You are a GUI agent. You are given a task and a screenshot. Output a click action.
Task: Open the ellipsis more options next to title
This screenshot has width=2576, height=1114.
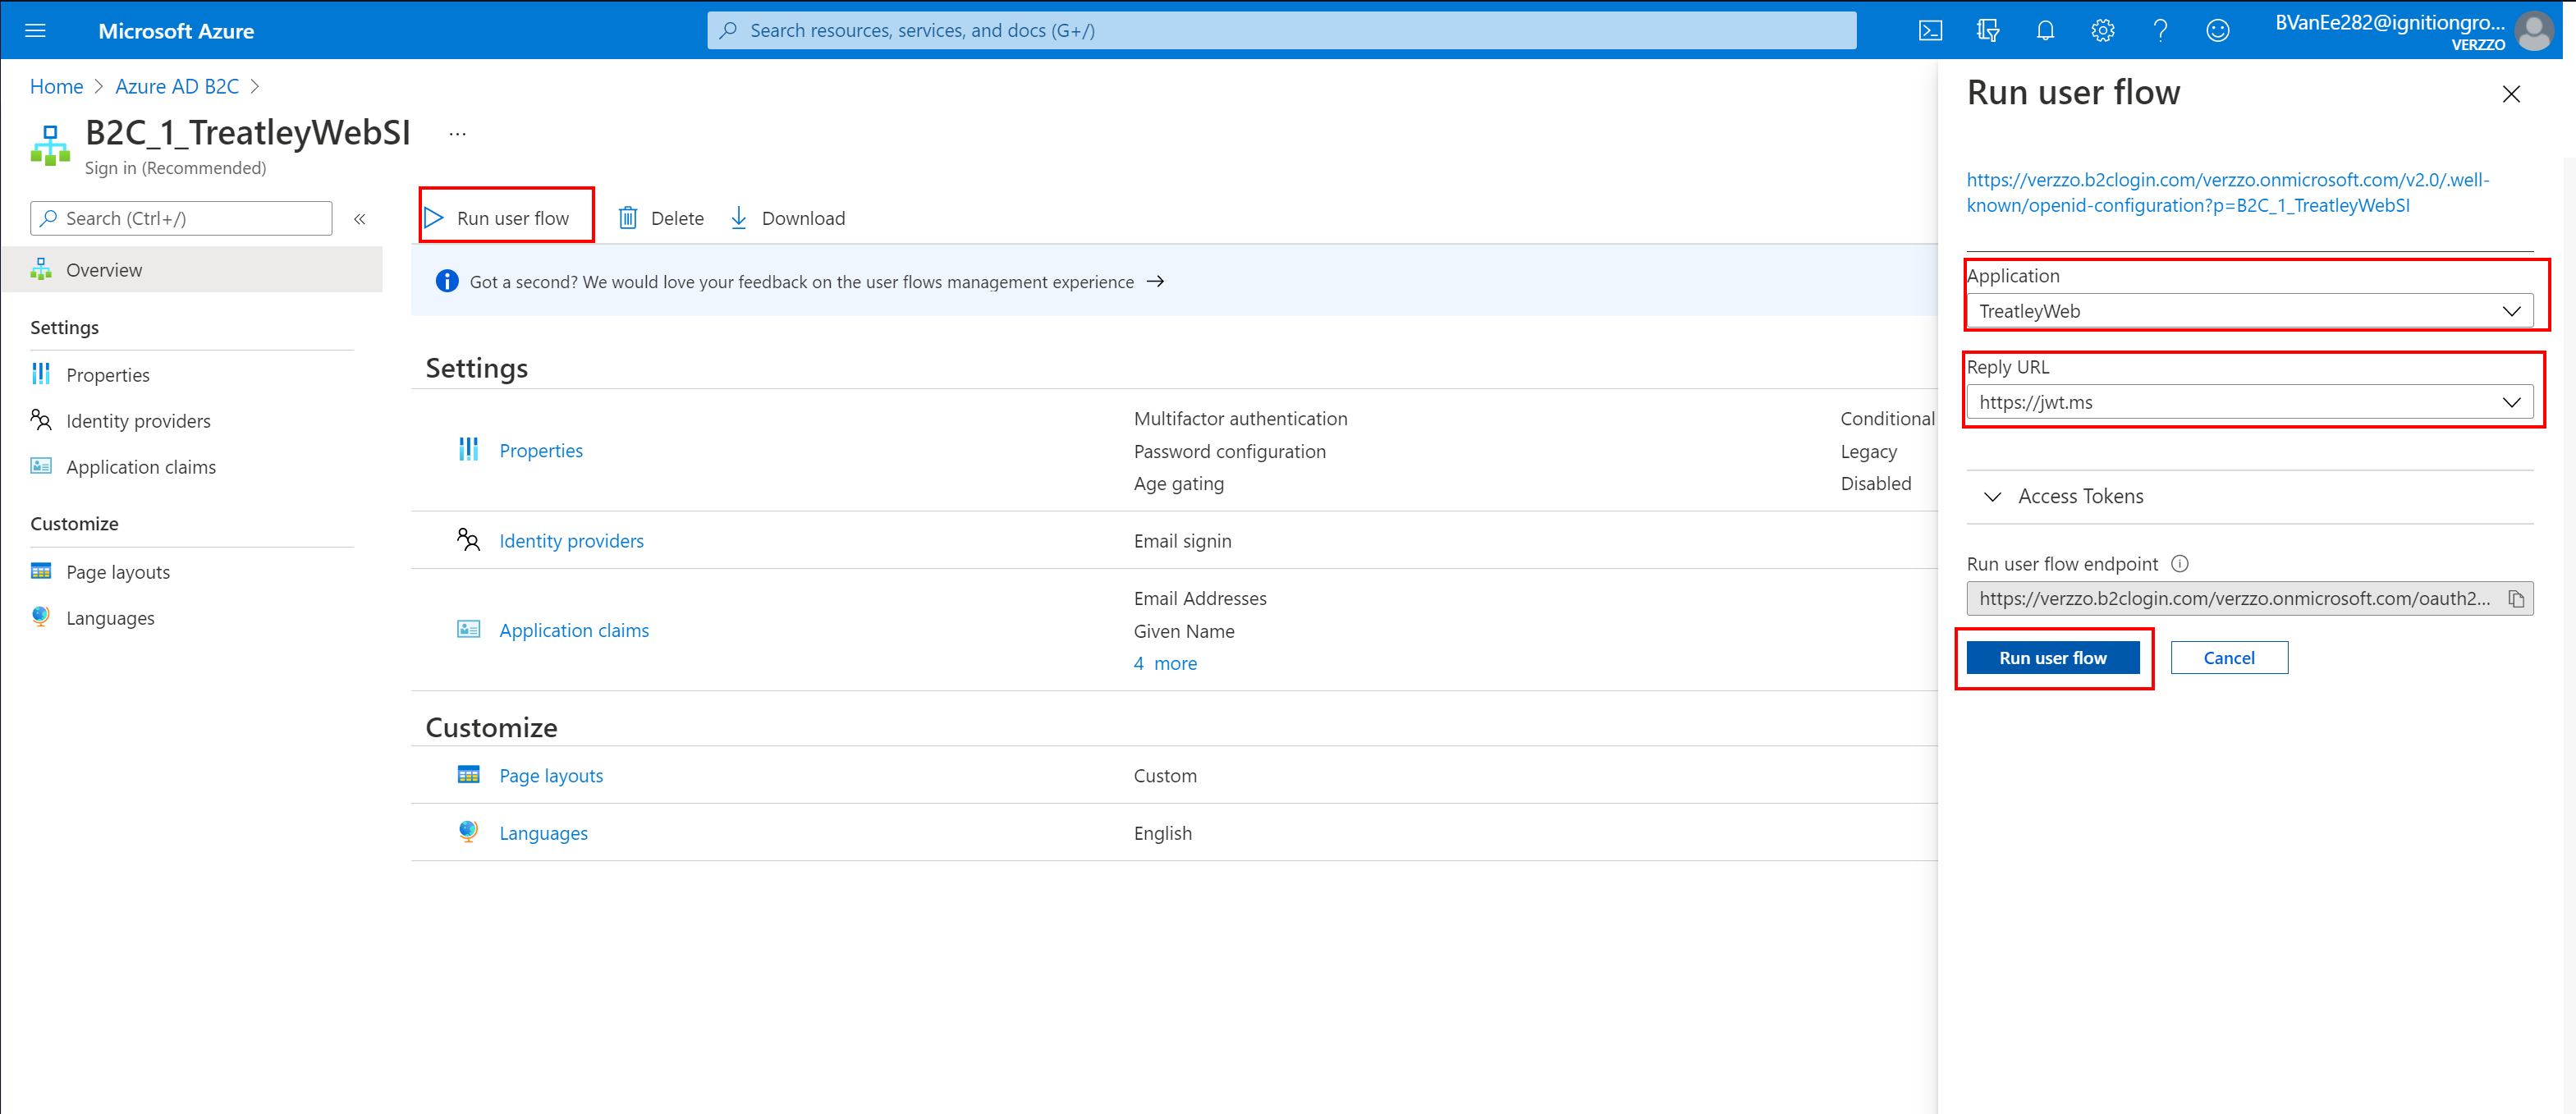457,133
